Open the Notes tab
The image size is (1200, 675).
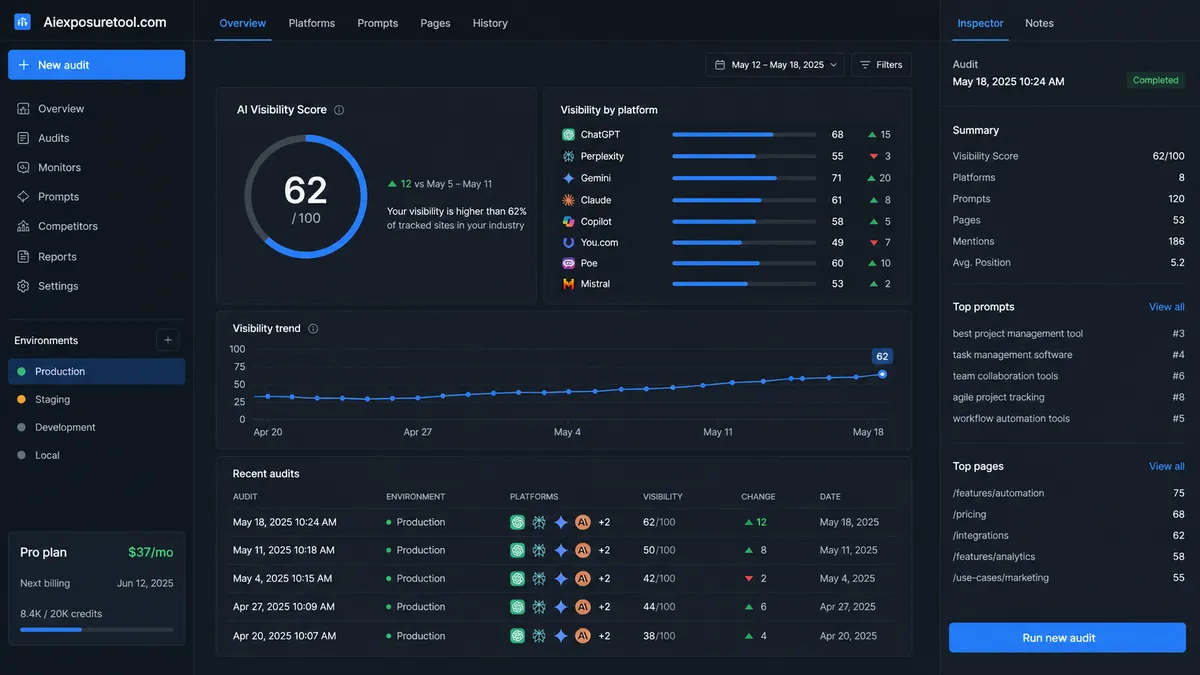click(x=1039, y=23)
